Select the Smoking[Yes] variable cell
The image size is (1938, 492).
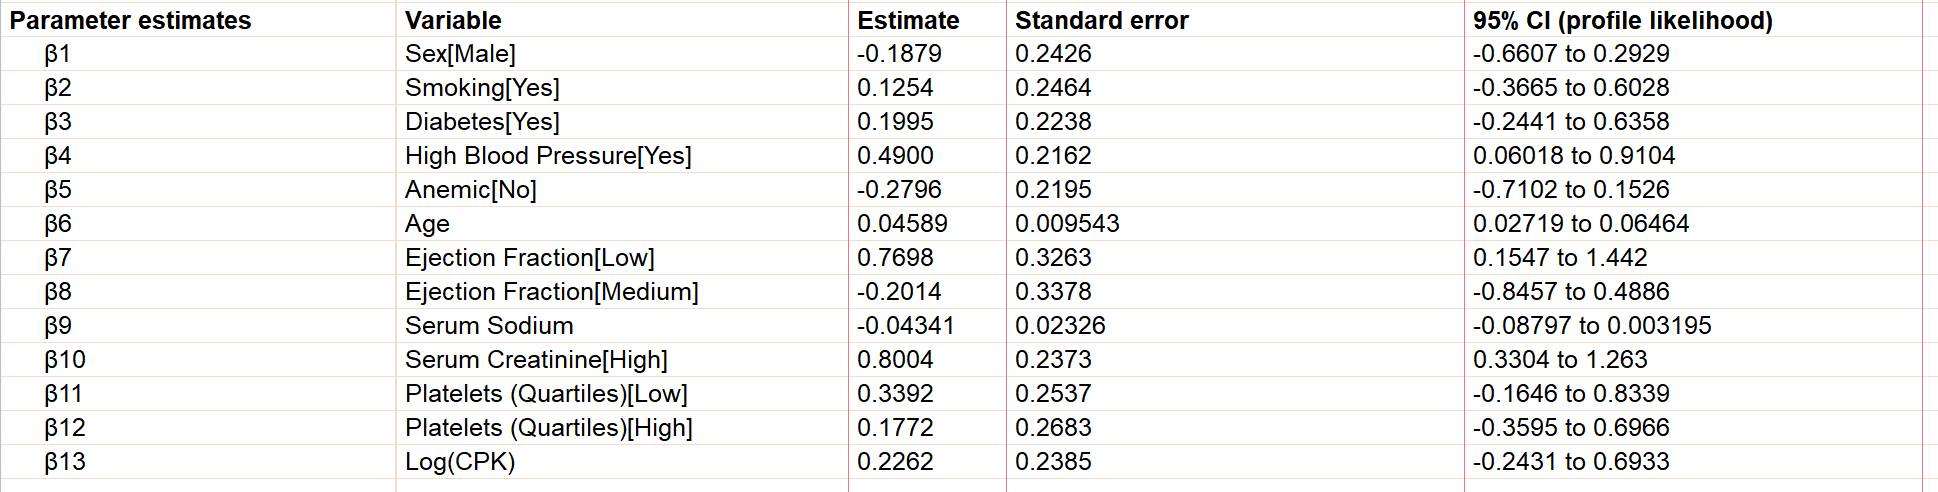click(482, 88)
